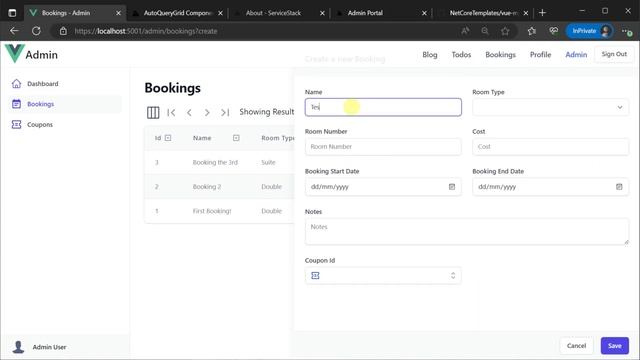Viewport: 640px width, 360px height.
Task: Open browser zoom magnifier icon
Action: (x=485, y=31)
